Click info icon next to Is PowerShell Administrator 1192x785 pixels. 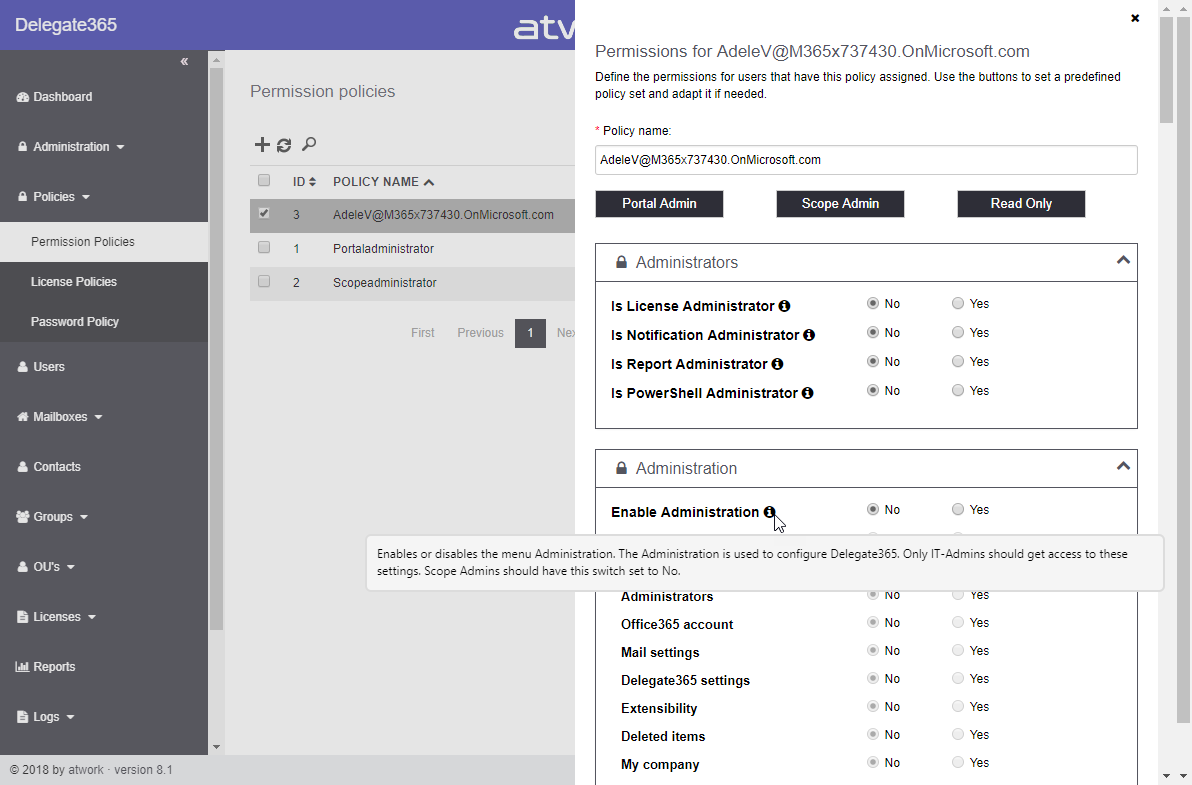click(808, 393)
